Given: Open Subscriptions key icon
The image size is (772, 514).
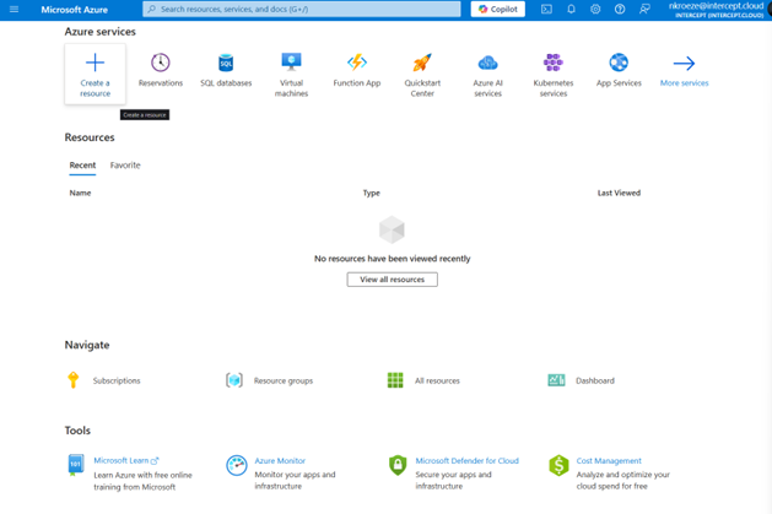Looking at the screenshot, I should click(73, 380).
